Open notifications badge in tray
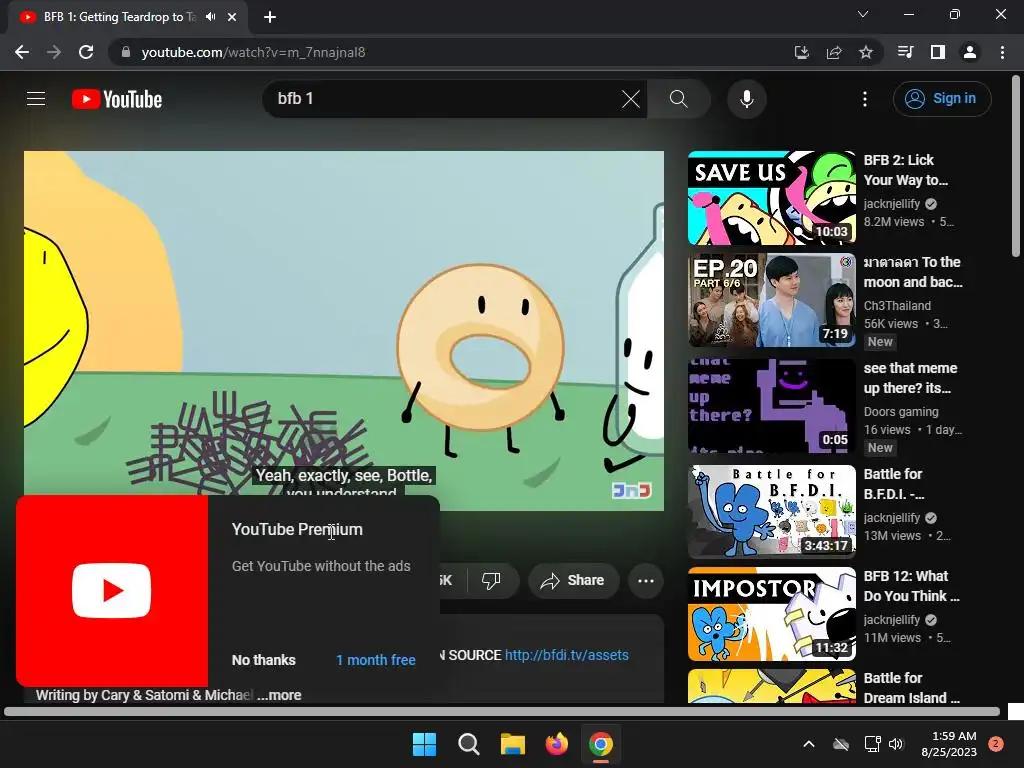The height and width of the screenshot is (768, 1024). click(996, 744)
